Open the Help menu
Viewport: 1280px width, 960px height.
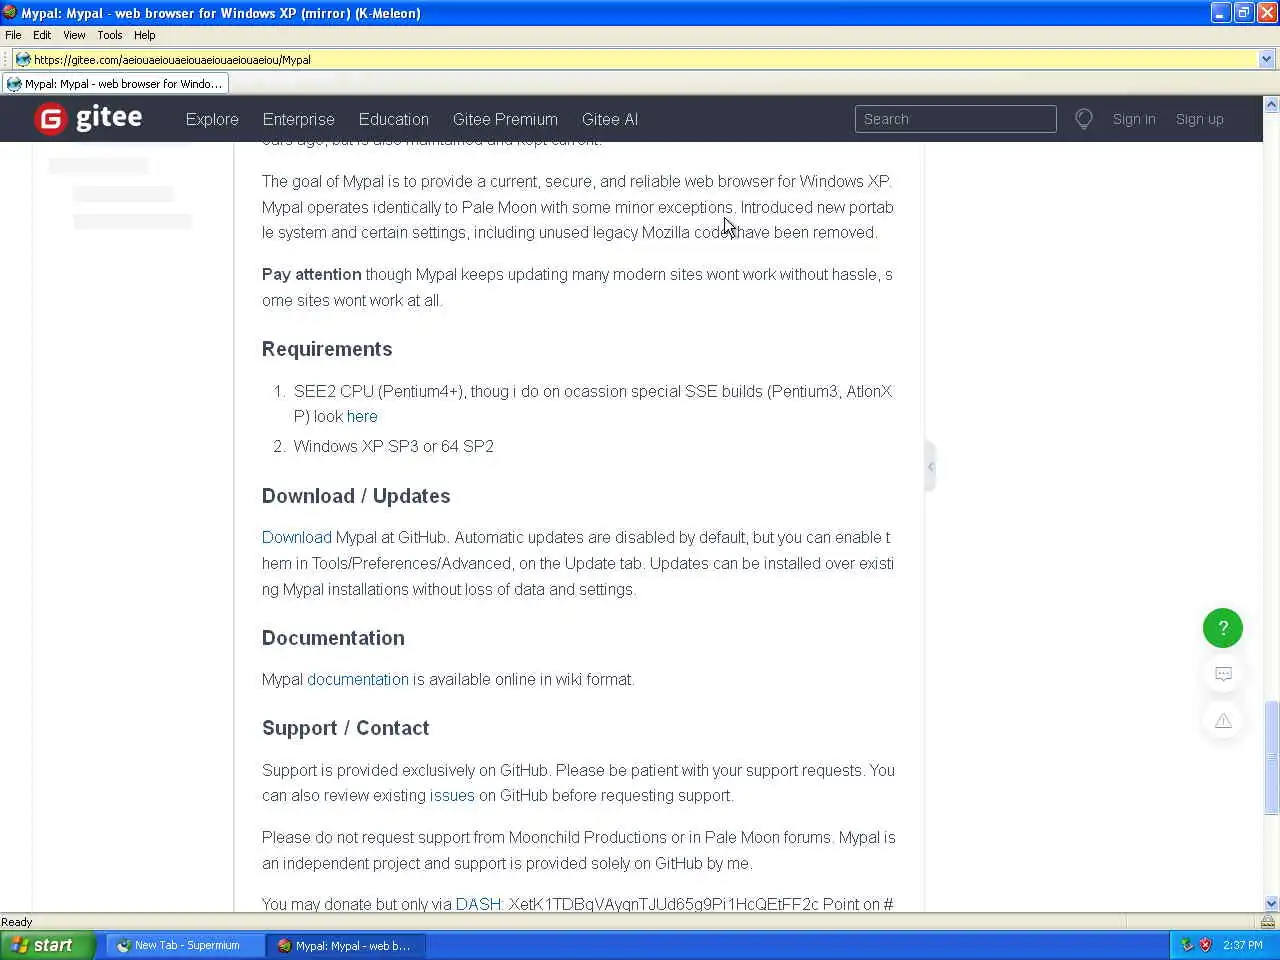pos(145,35)
